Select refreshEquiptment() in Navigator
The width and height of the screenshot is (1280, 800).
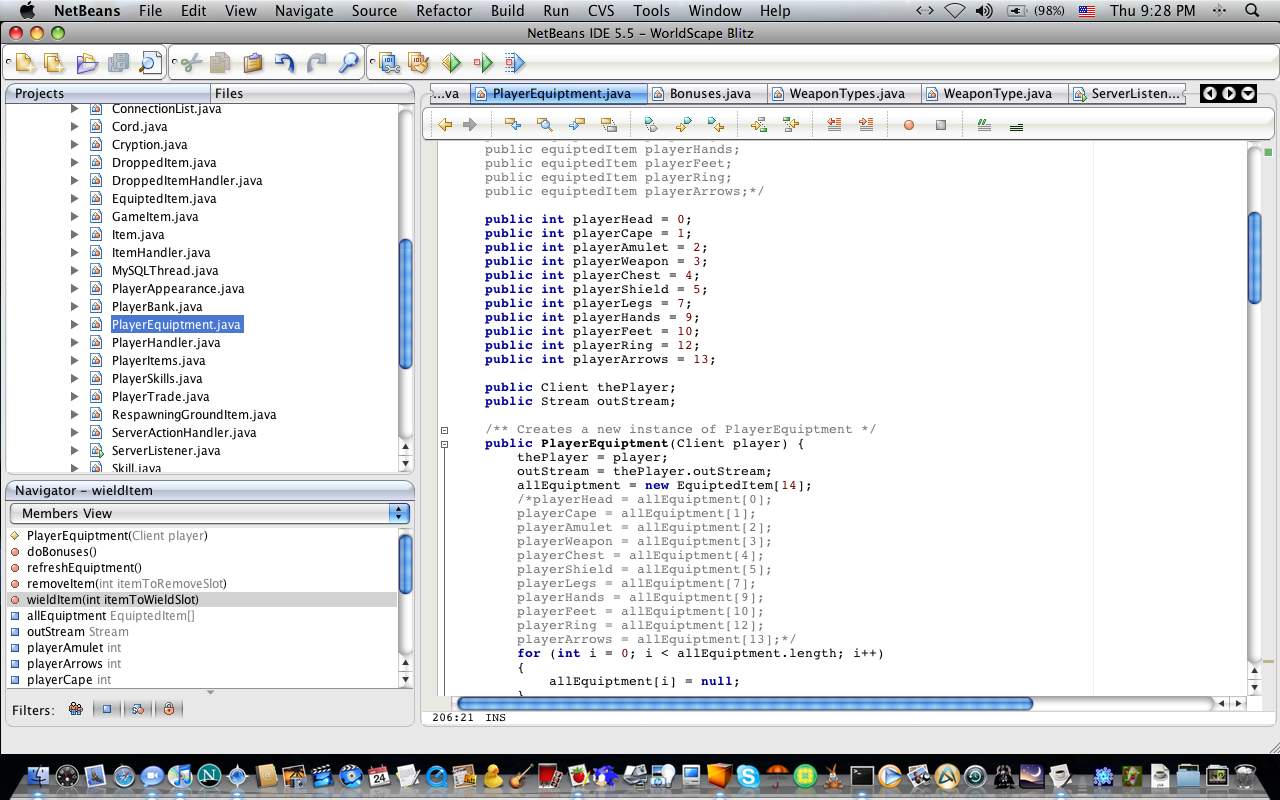pos(84,568)
